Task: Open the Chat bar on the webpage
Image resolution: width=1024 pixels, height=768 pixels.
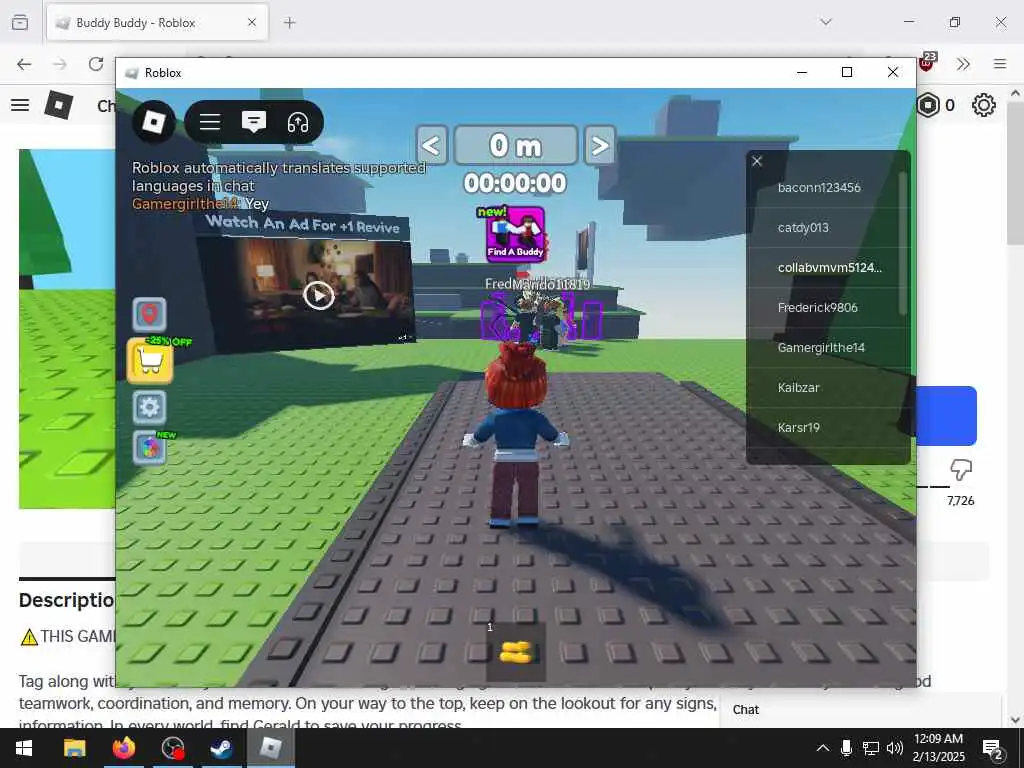Action: point(861,710)
